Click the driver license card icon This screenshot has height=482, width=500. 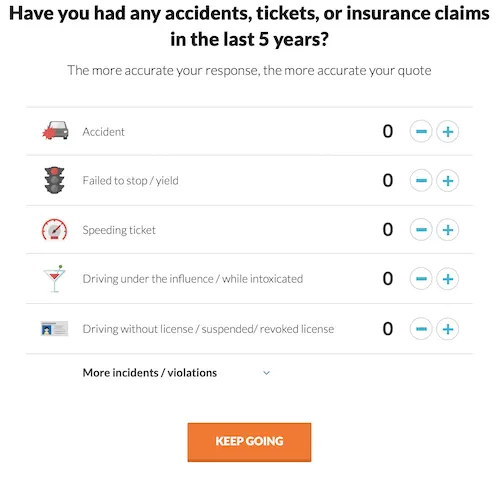pyautogui.click(x=54, y=329)
